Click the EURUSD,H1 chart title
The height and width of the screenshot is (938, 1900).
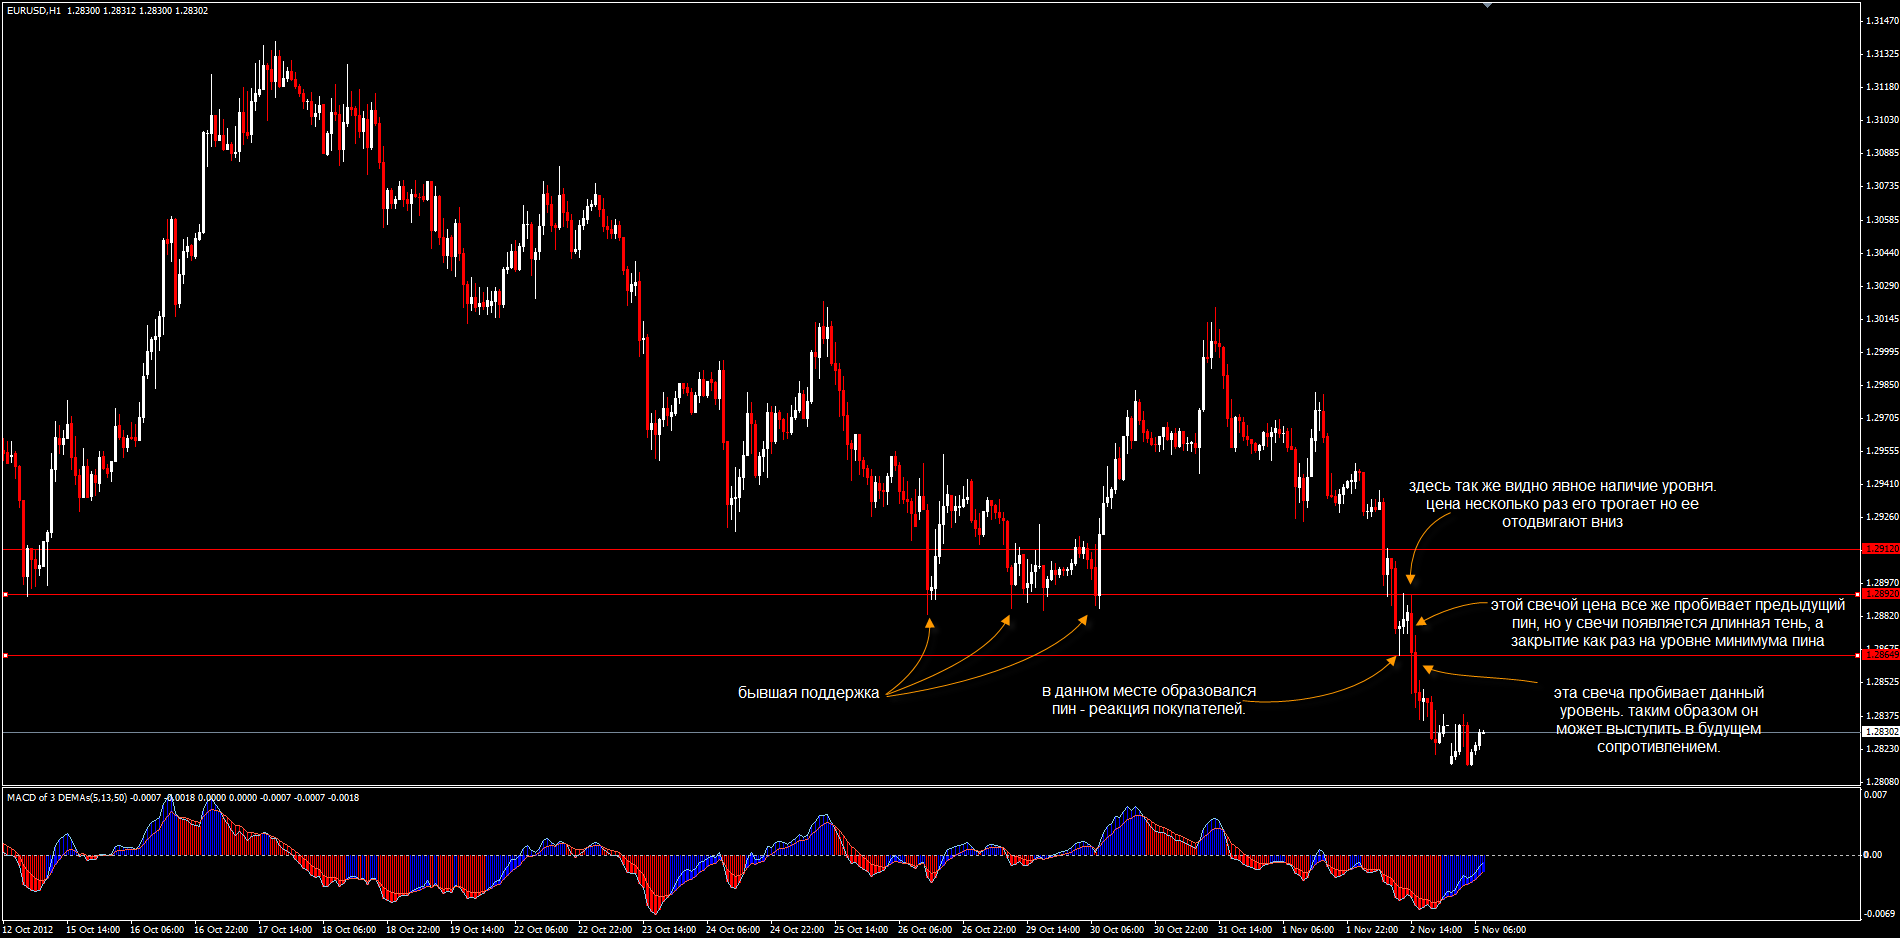tap(34, 10)
